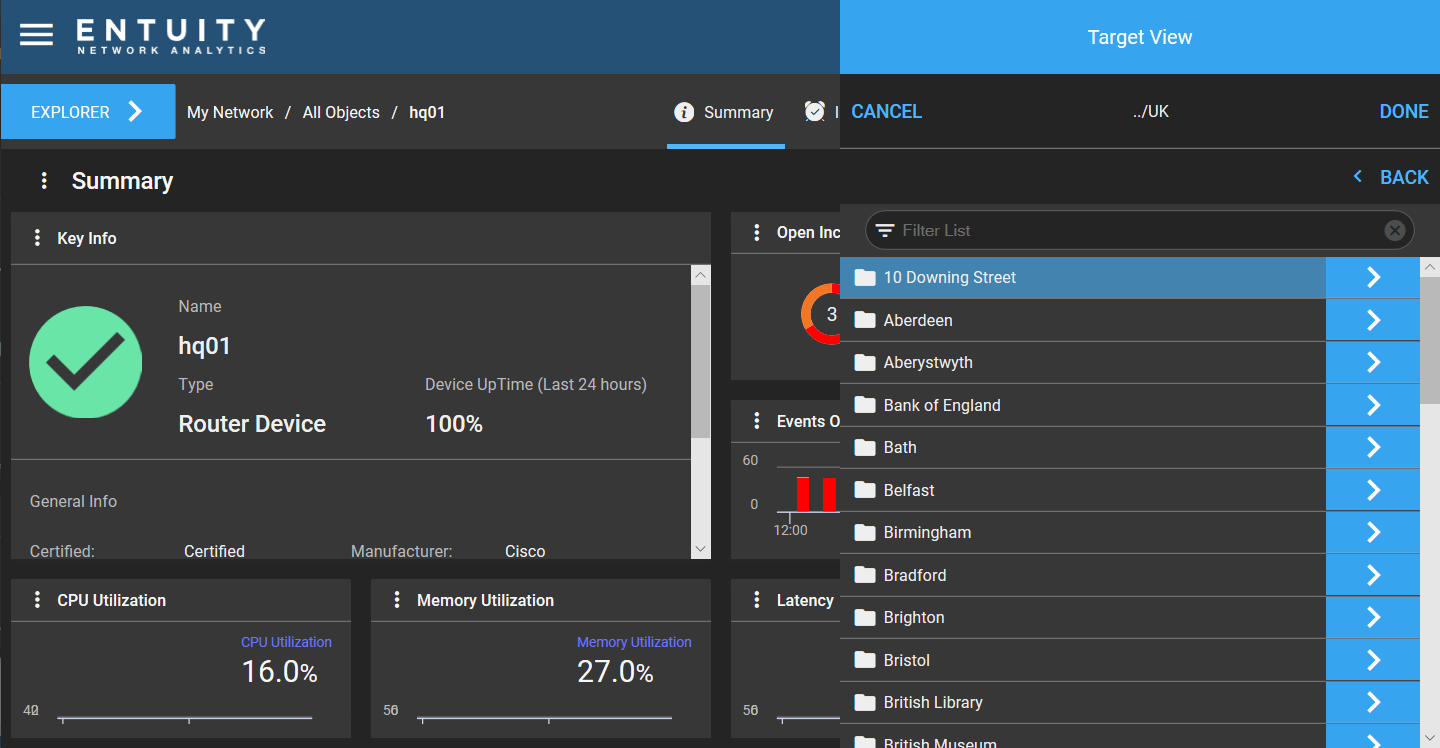
Task: Drill into the 10 Downing Street folder
Action: click(1372, 277)
